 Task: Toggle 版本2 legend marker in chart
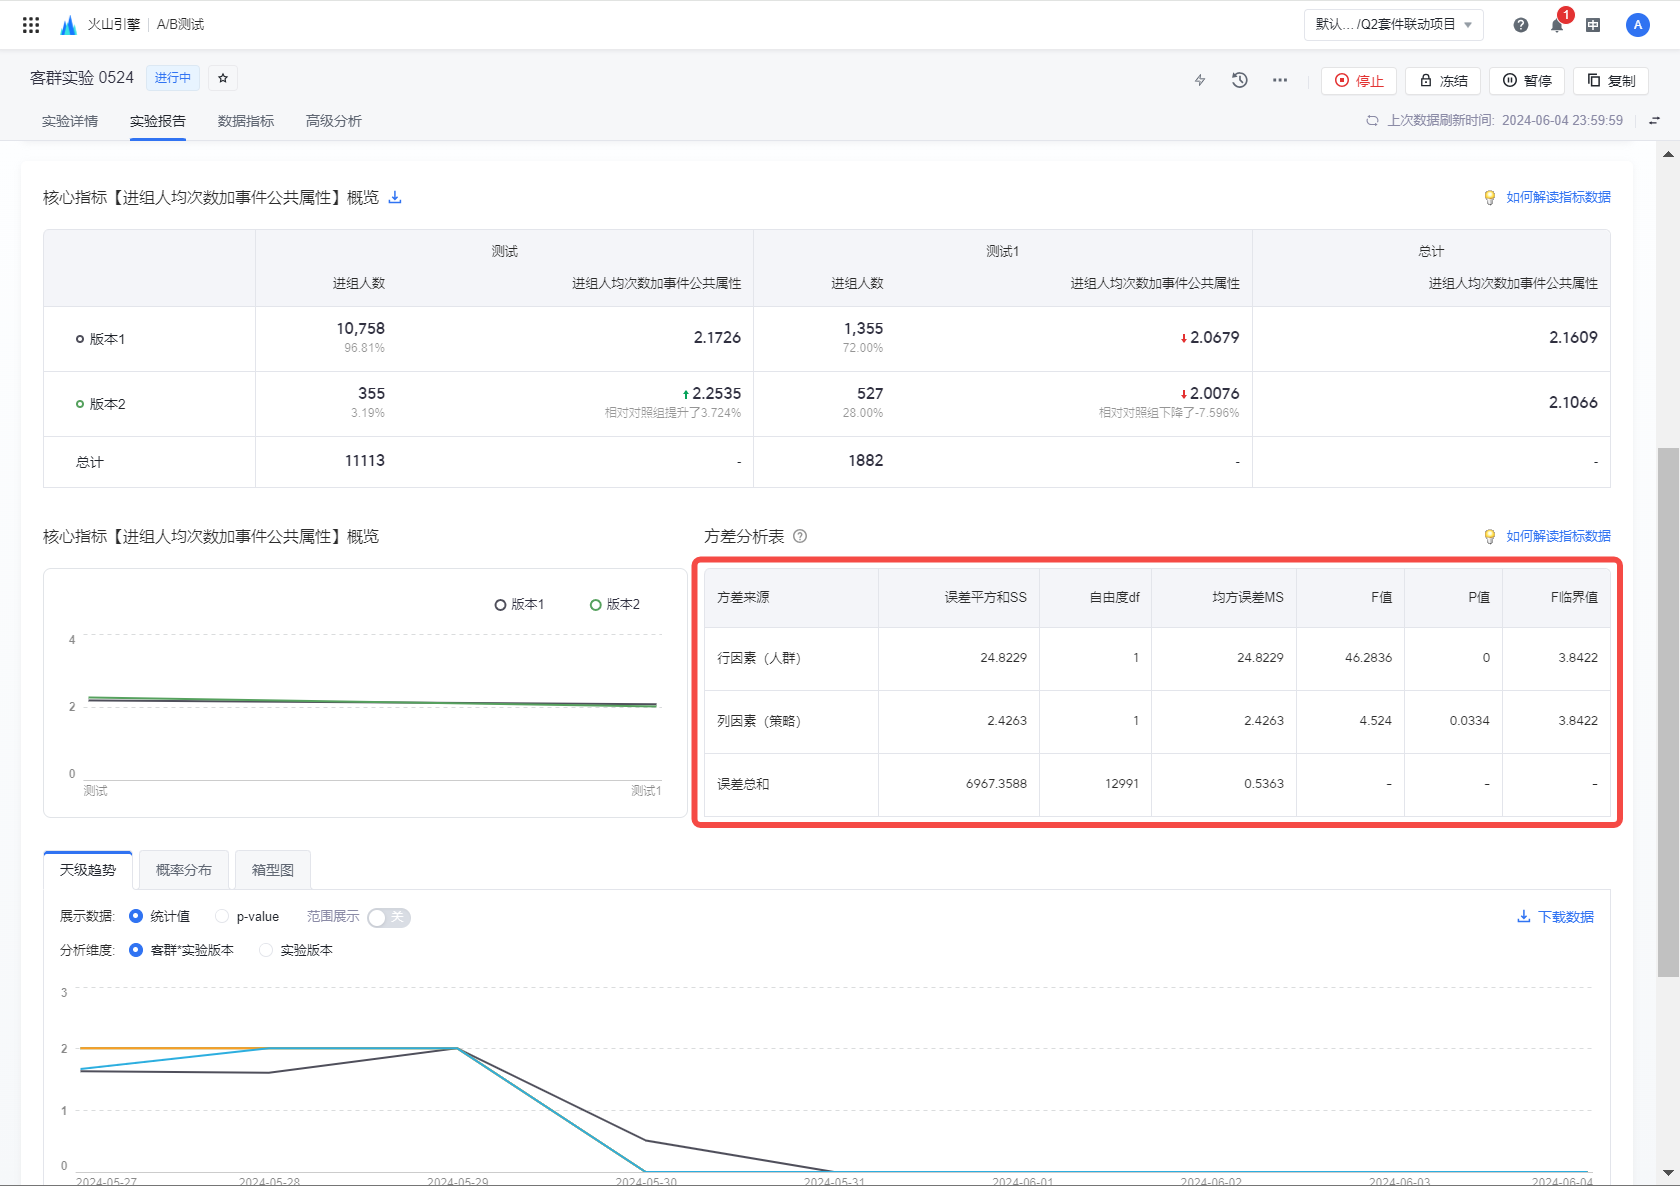pyautogui.click(x=596, y=605)
